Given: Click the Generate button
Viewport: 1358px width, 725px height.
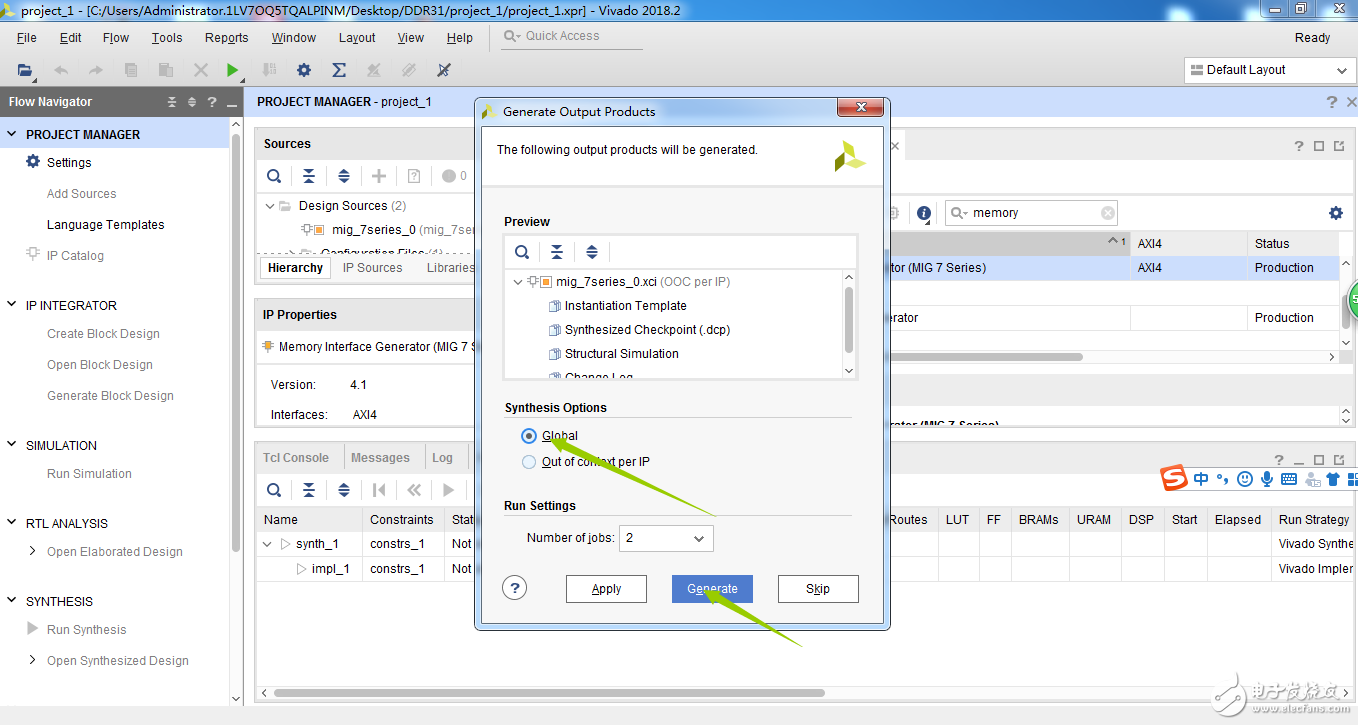Looking at the screenshot, I should [712, 589].
